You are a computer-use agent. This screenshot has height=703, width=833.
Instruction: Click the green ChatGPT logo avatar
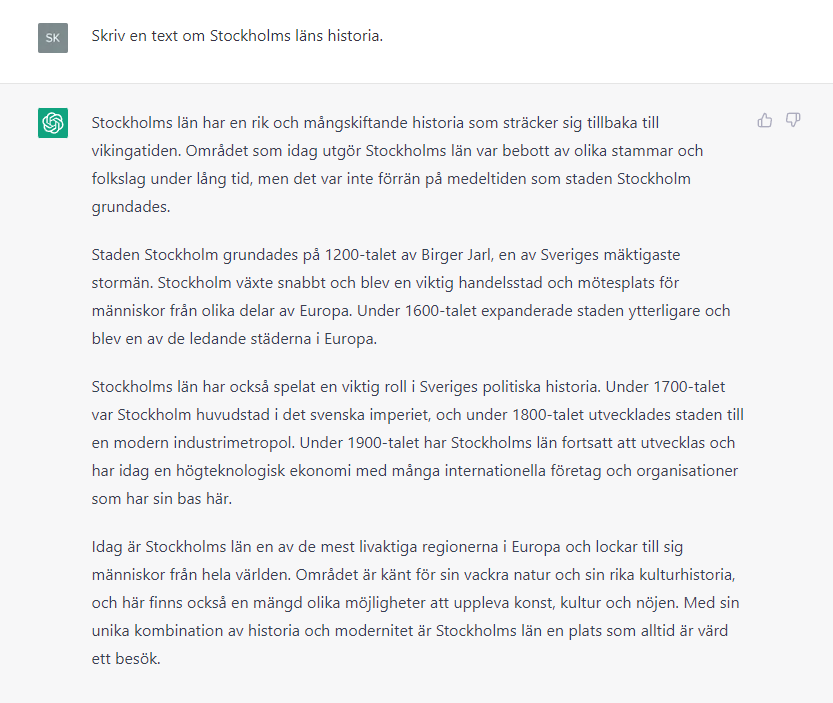[53, 123]
